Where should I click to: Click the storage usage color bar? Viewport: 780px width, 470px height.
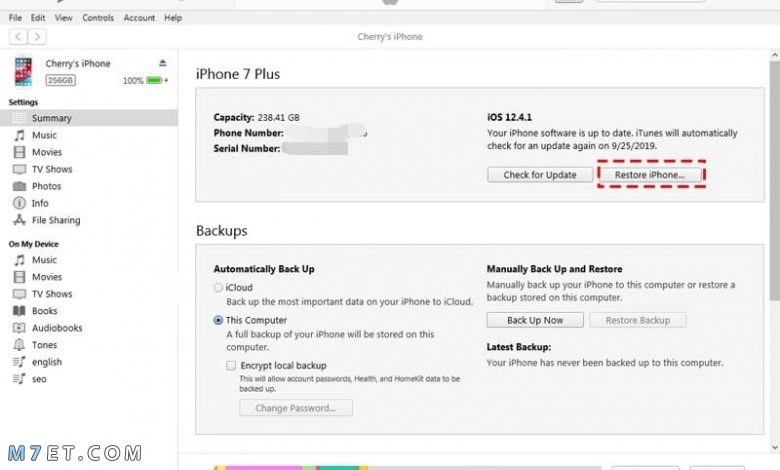point(408,468)
